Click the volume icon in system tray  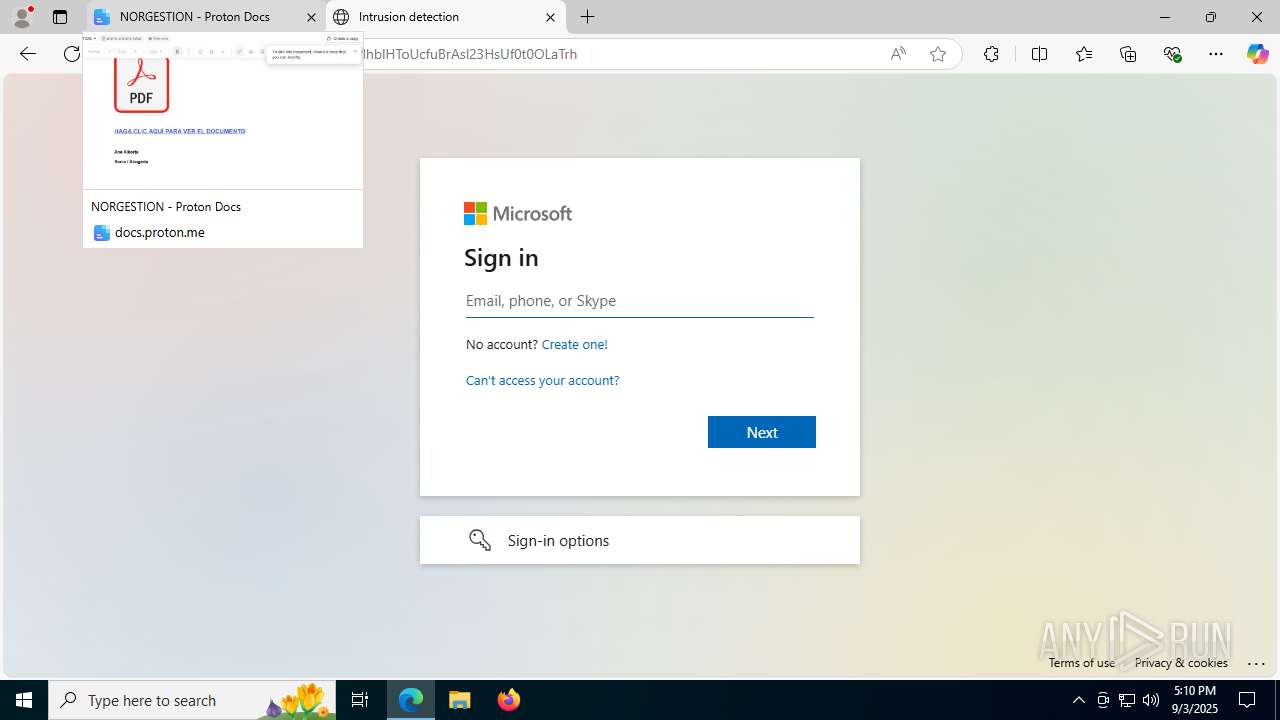tap(1151, 700)
